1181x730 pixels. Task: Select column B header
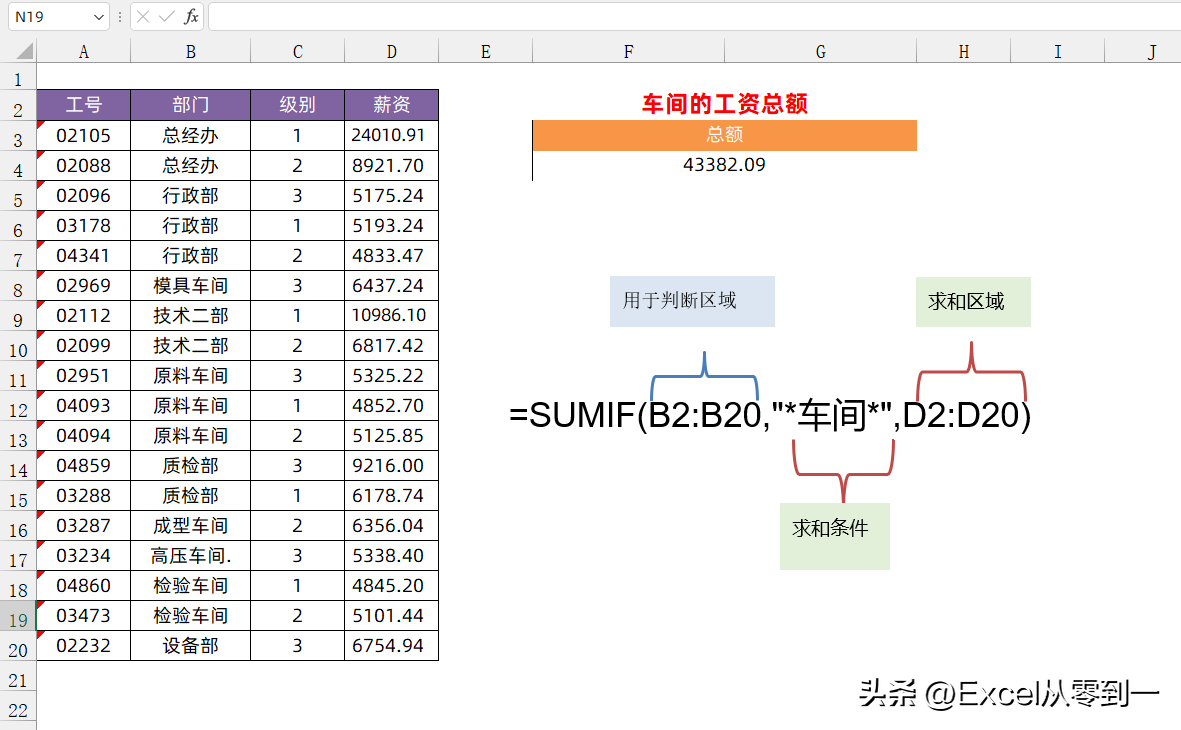coord(190,52)
